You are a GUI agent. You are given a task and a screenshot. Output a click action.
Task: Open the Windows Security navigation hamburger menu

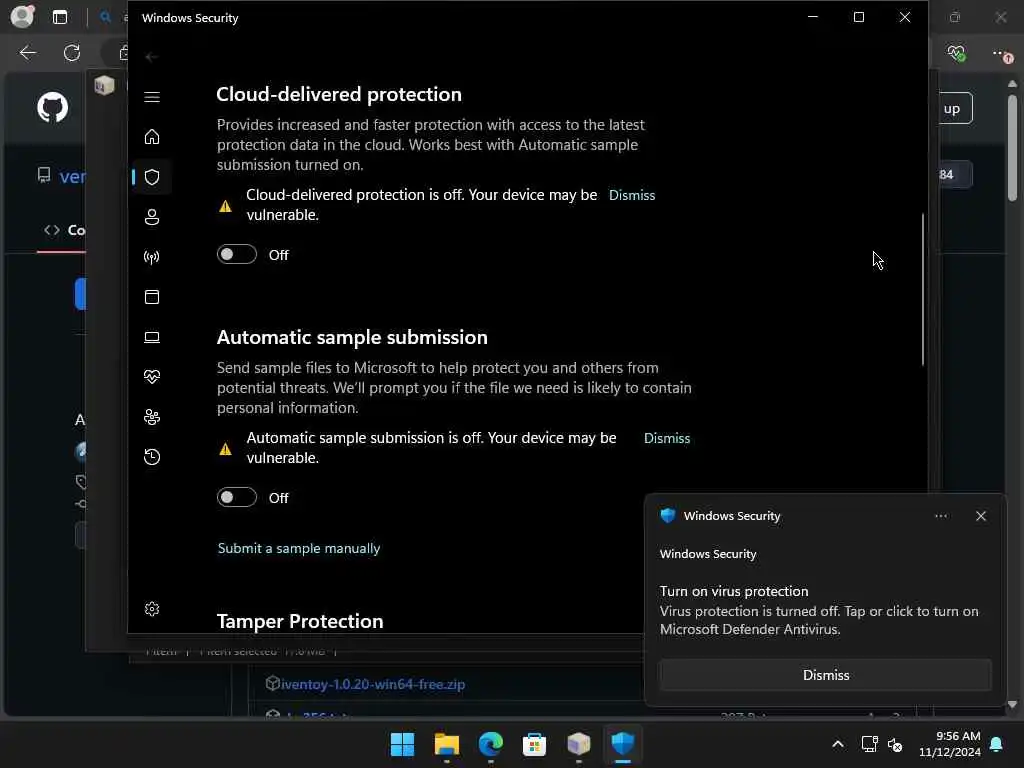pyautogui.click(x=152, y=97)
